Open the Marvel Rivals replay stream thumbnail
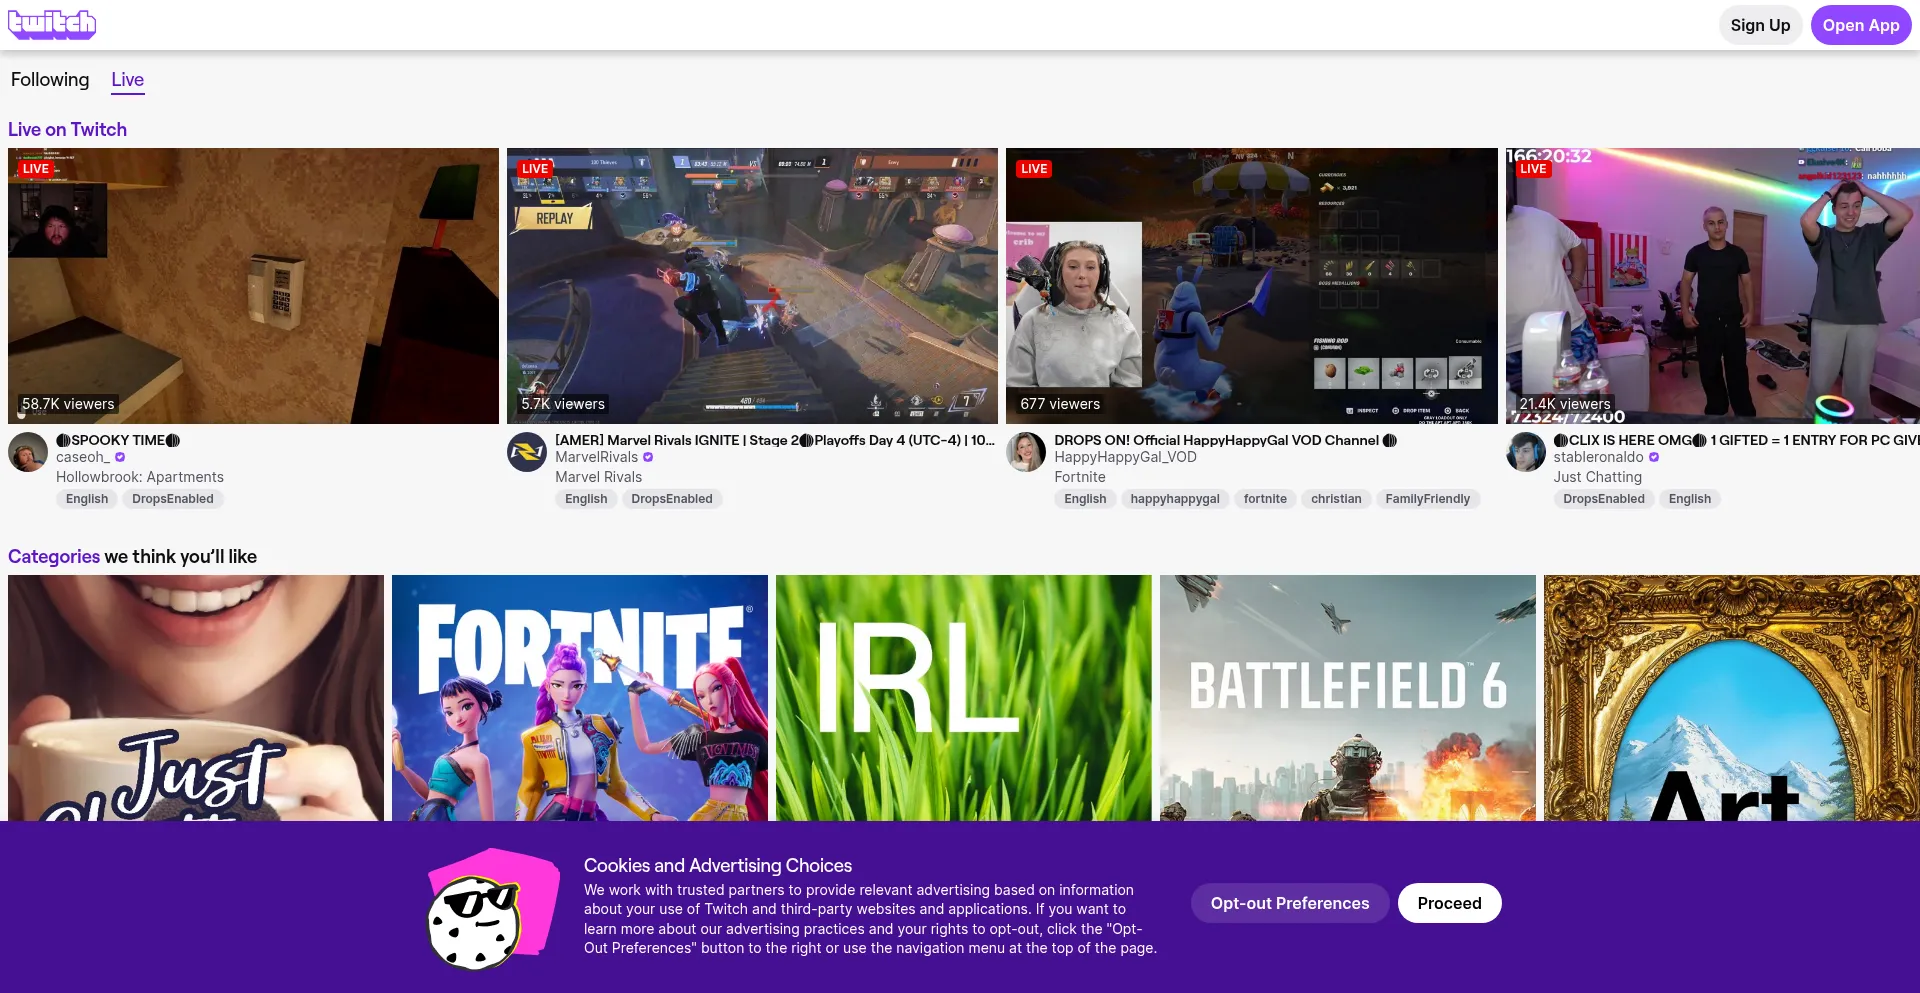1920x993 pixels. coord(752,286)
